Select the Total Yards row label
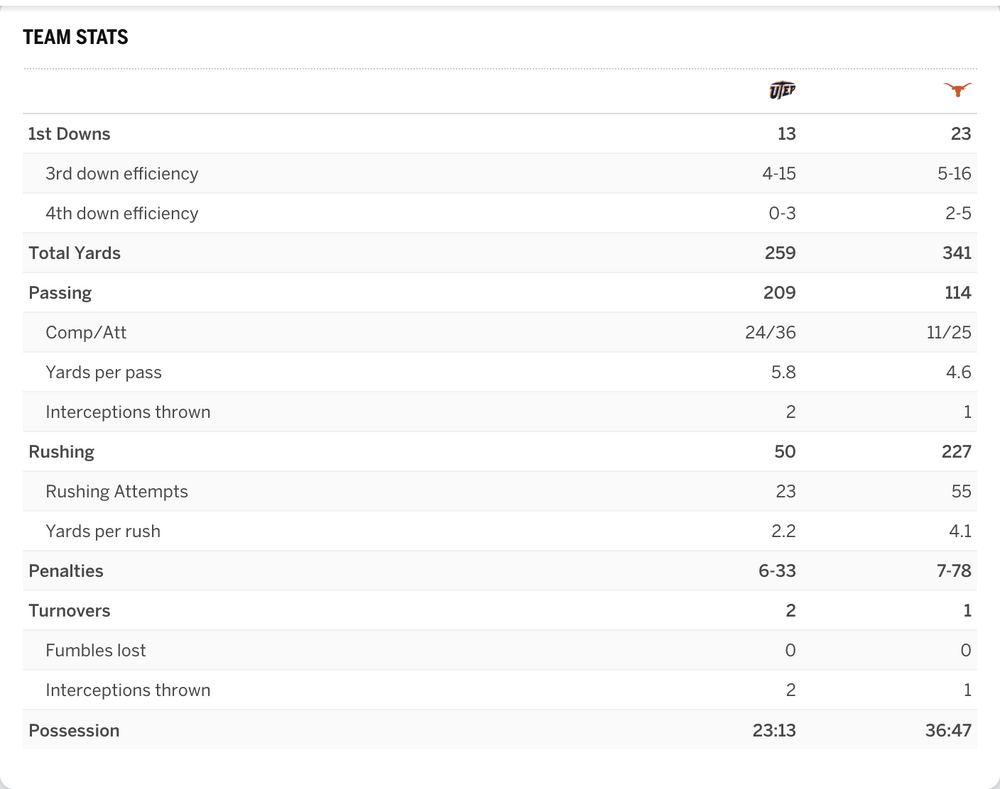 tap(75, 253)
